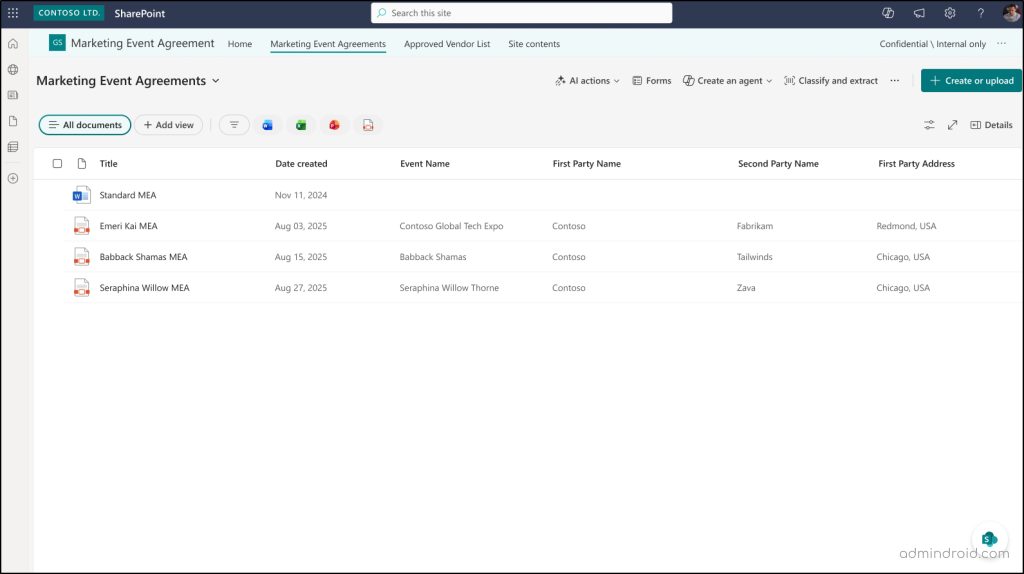Click the Confidential \ Internal only label
This screenshot has width=1024, height=574.
(x=933, y=44)
